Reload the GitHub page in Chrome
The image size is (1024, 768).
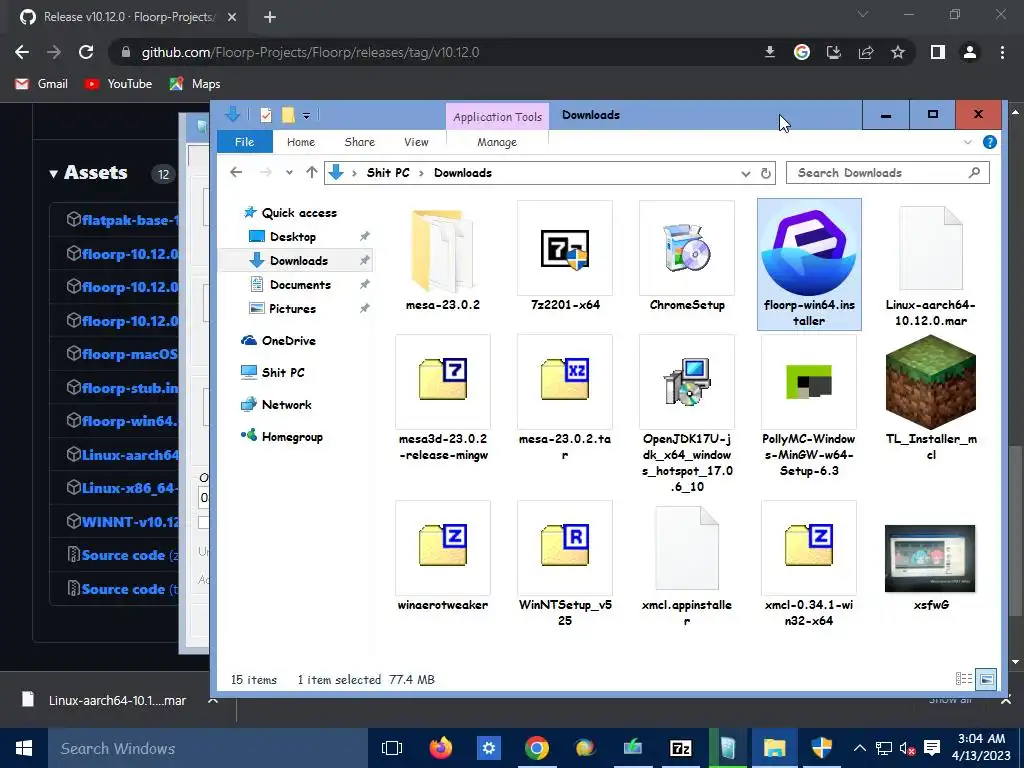coord(86,52)
